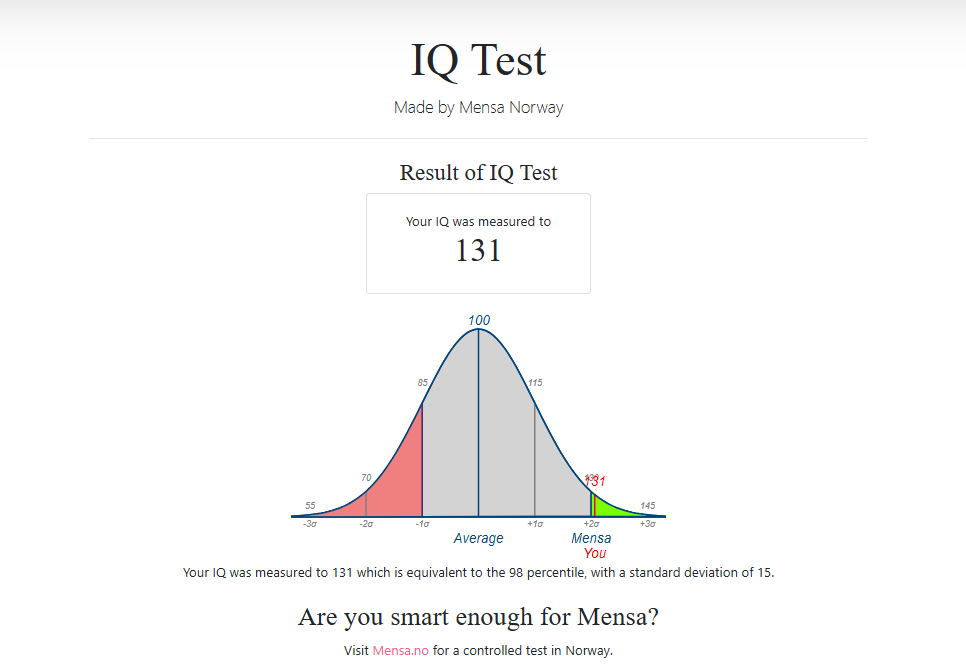Click the +1σ axis label
Screen dimensions: 966x672
click(x=535, y=524)
